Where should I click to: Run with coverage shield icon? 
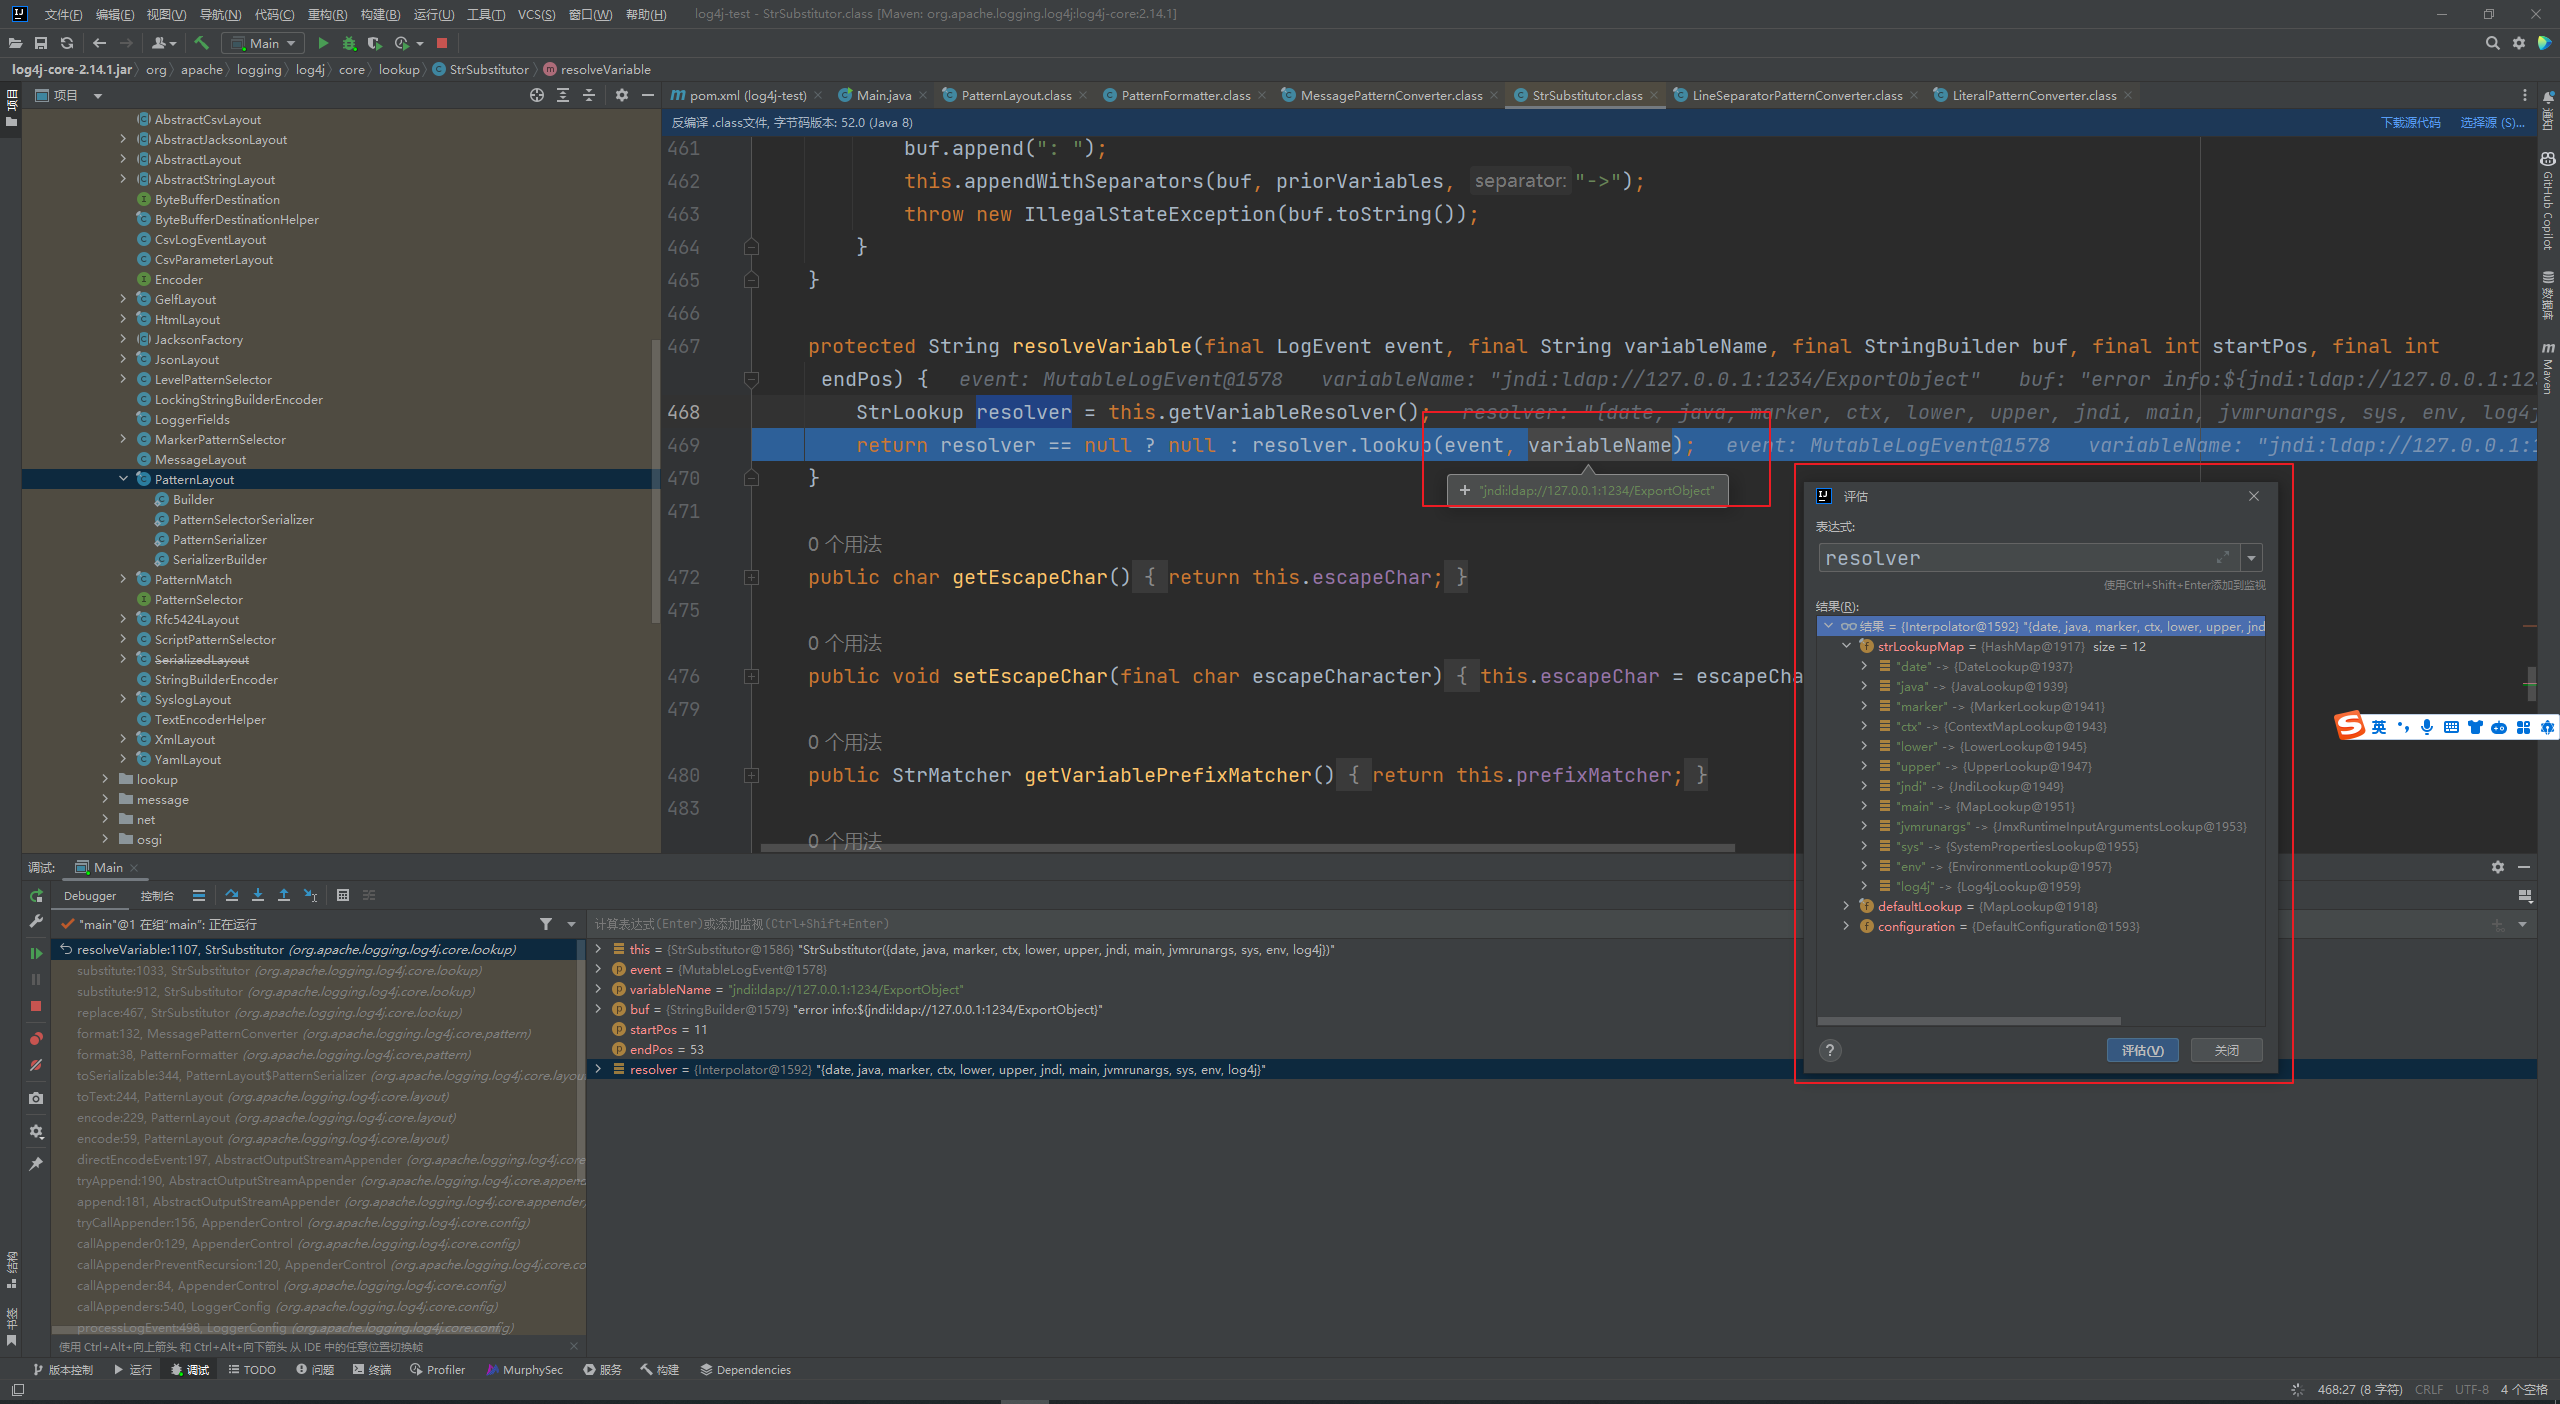[375, 43]
